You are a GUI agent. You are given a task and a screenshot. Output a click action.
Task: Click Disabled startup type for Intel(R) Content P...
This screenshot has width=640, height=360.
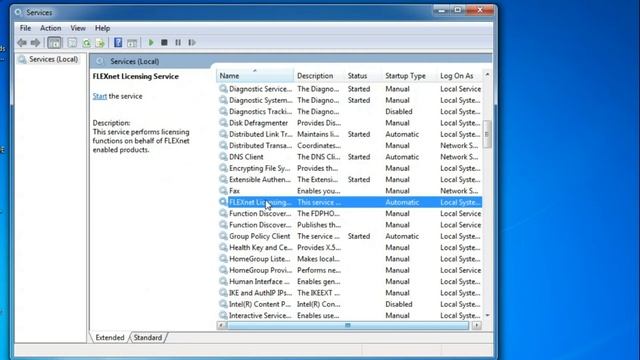(399, 304)
